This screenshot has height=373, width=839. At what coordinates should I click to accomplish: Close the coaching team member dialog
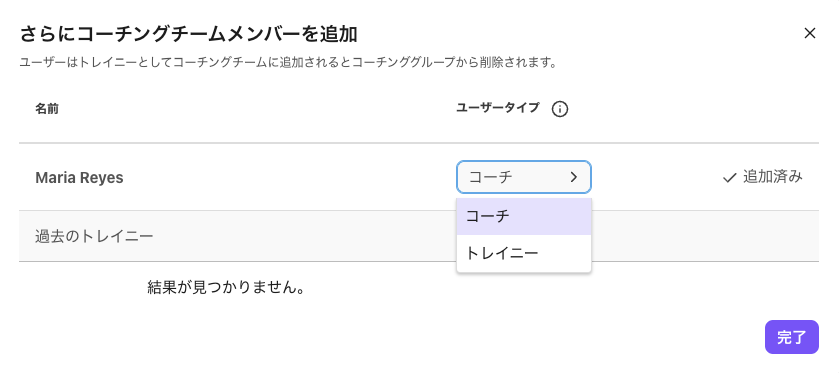click(810, 34)
